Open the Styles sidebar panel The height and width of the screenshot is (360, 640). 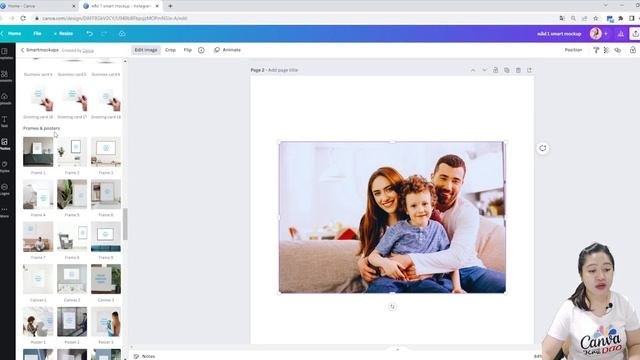[x=5, y=166]
